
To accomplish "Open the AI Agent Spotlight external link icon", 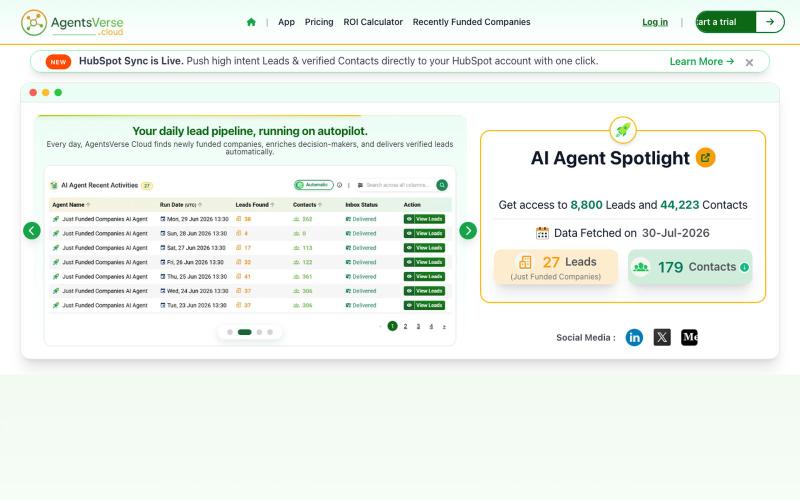I will pyautogui.click(x=706, y=158).
